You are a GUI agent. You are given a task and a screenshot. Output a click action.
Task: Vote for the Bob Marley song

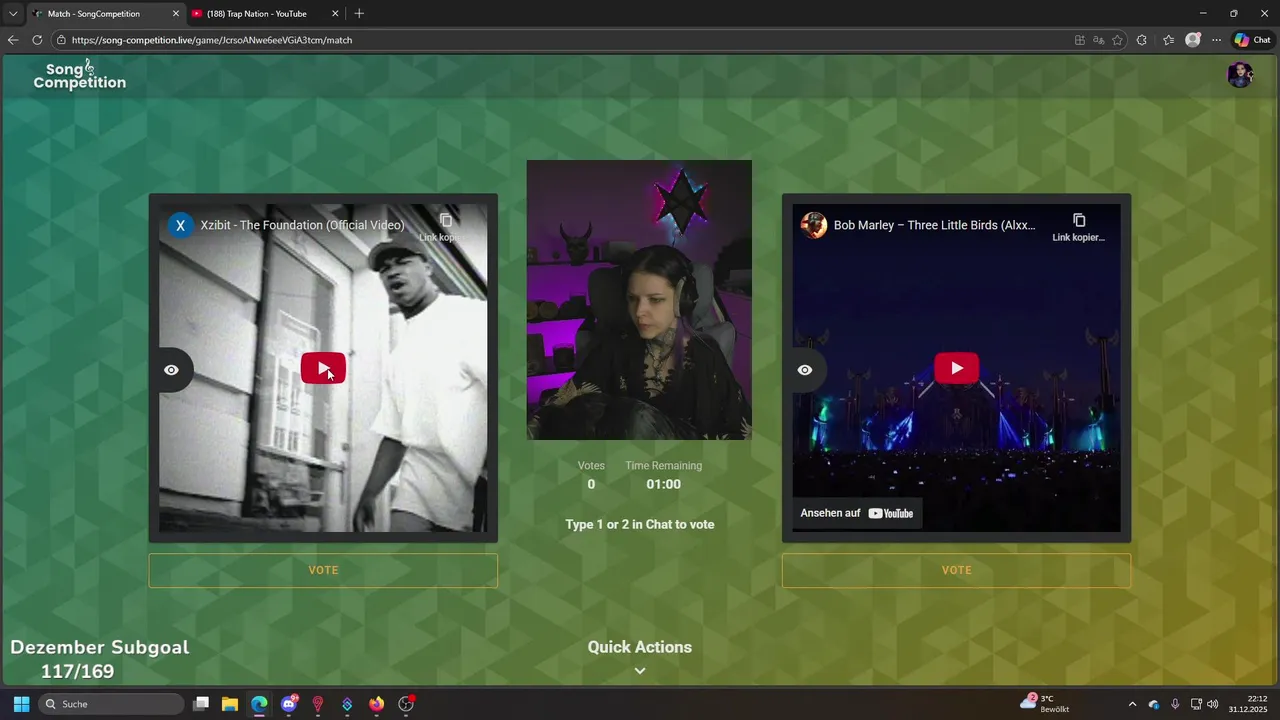point(956,570)
